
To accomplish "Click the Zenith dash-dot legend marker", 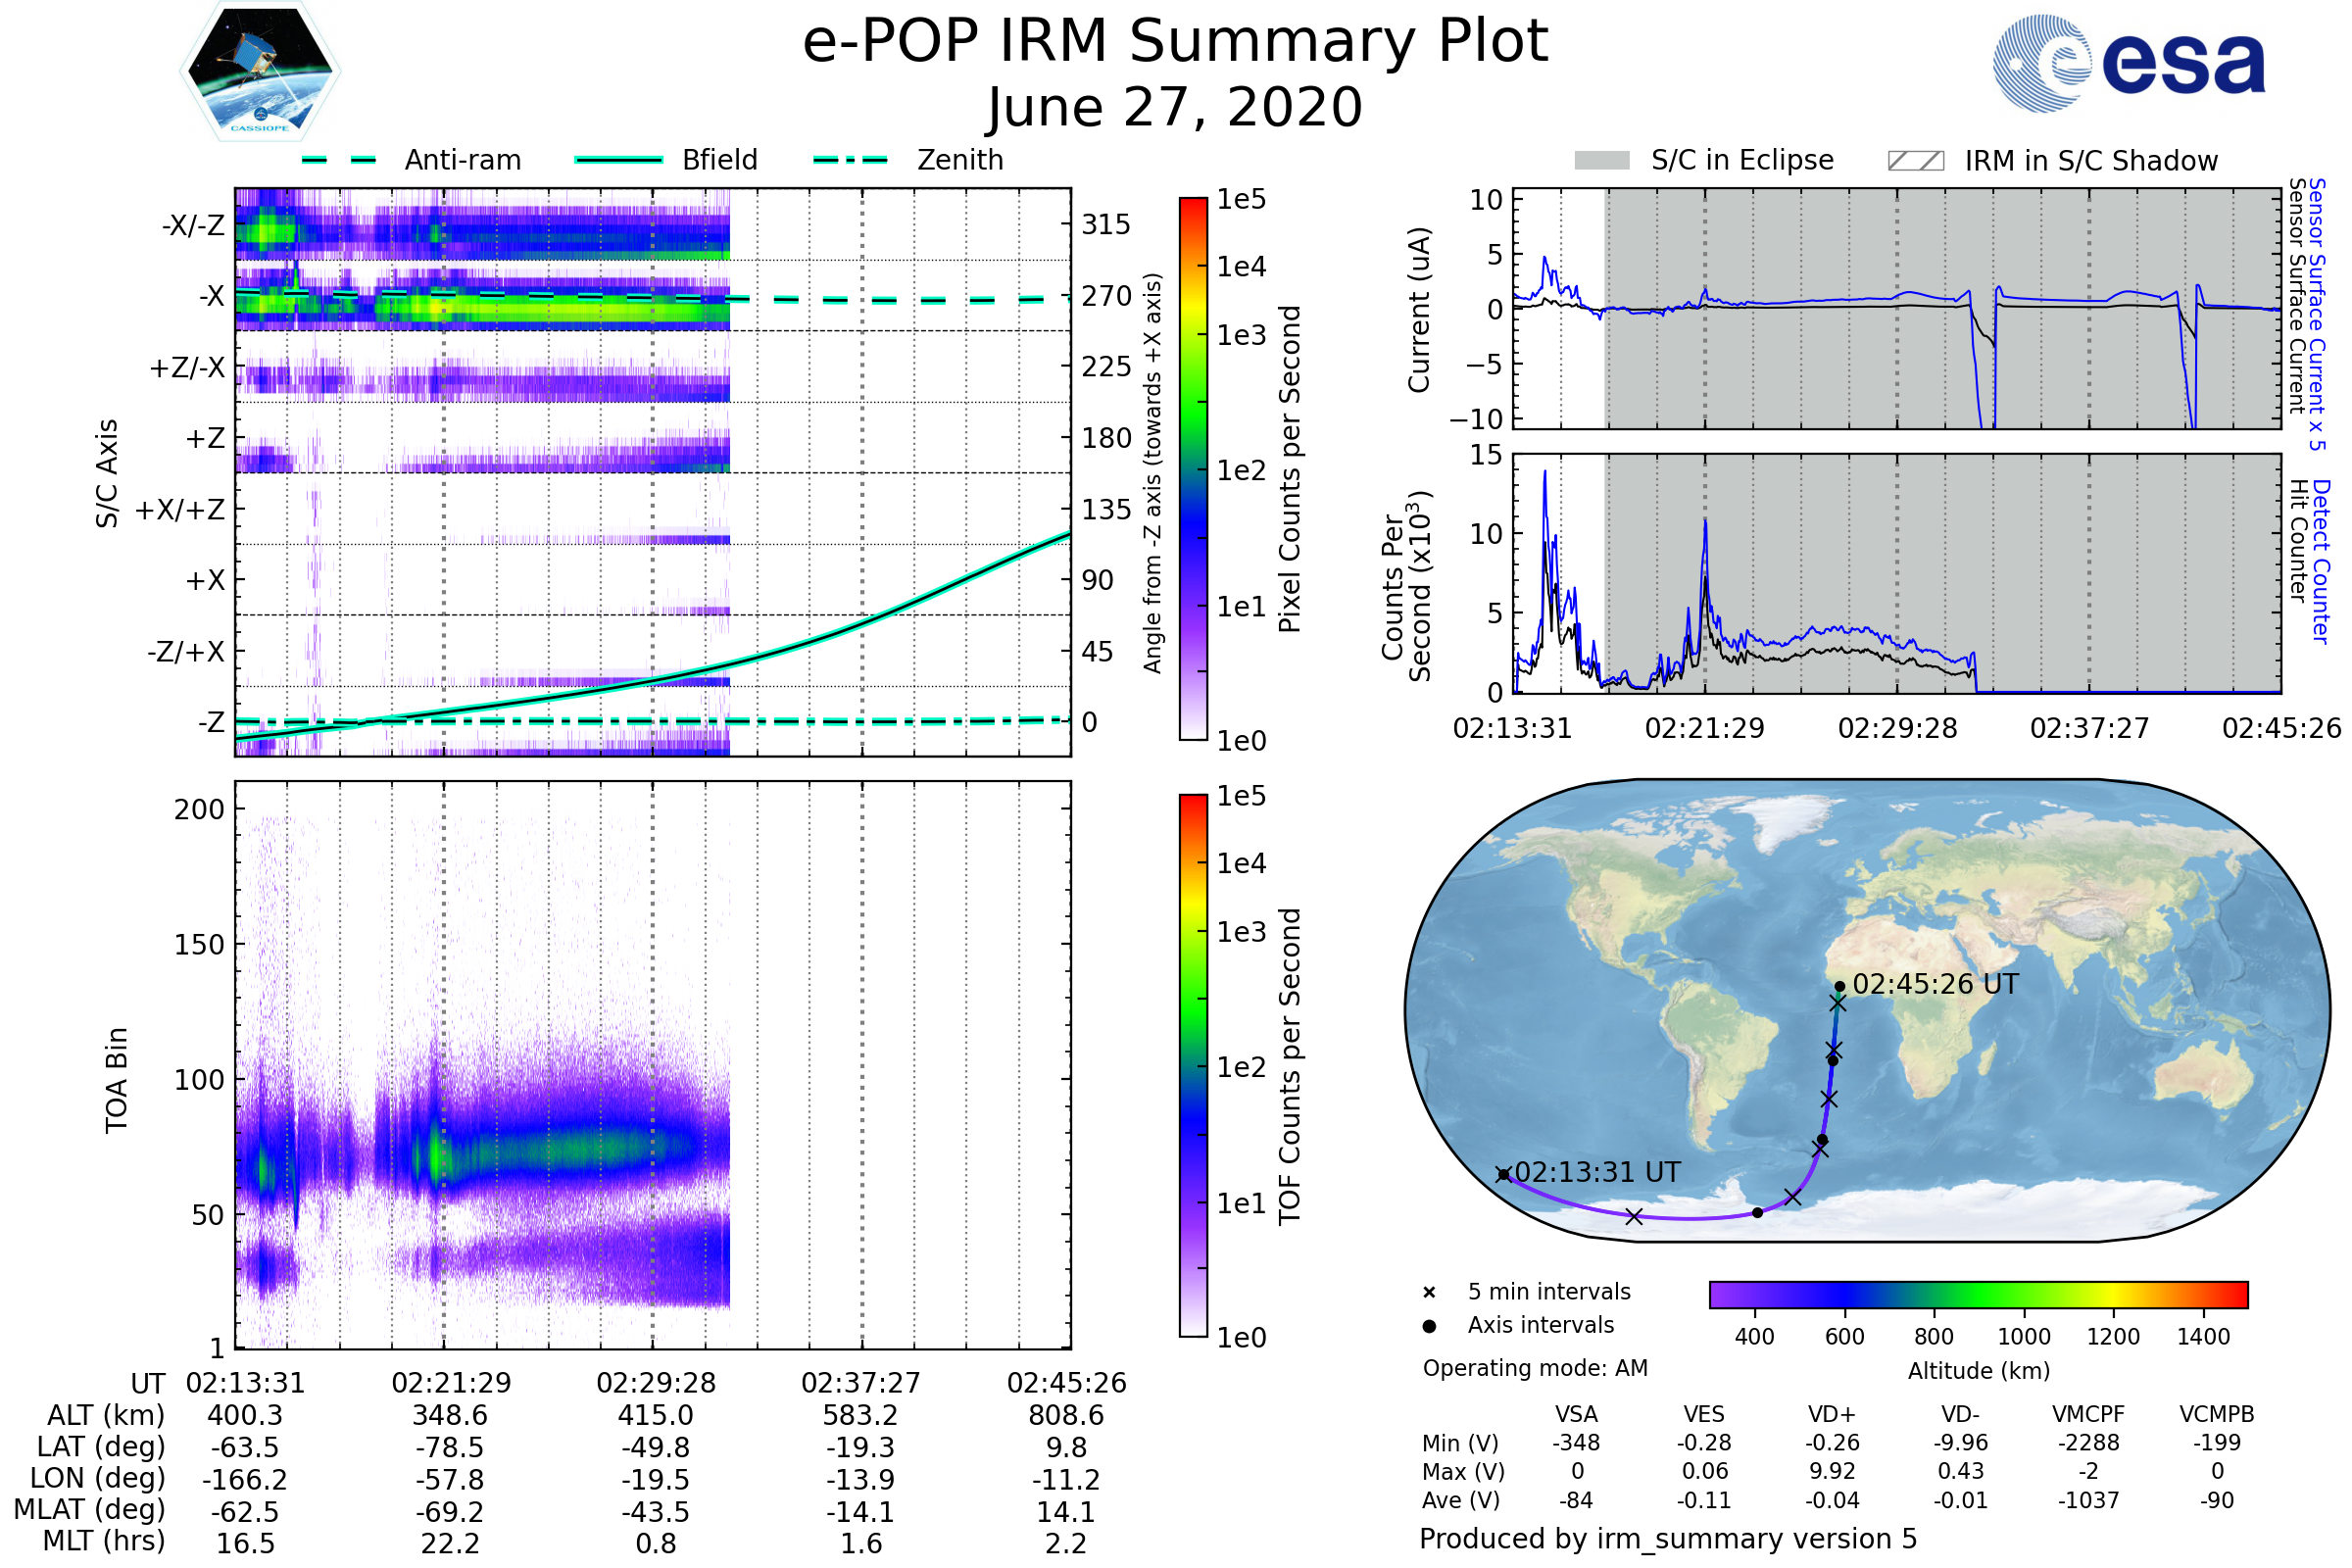I will tap(850, 160).
